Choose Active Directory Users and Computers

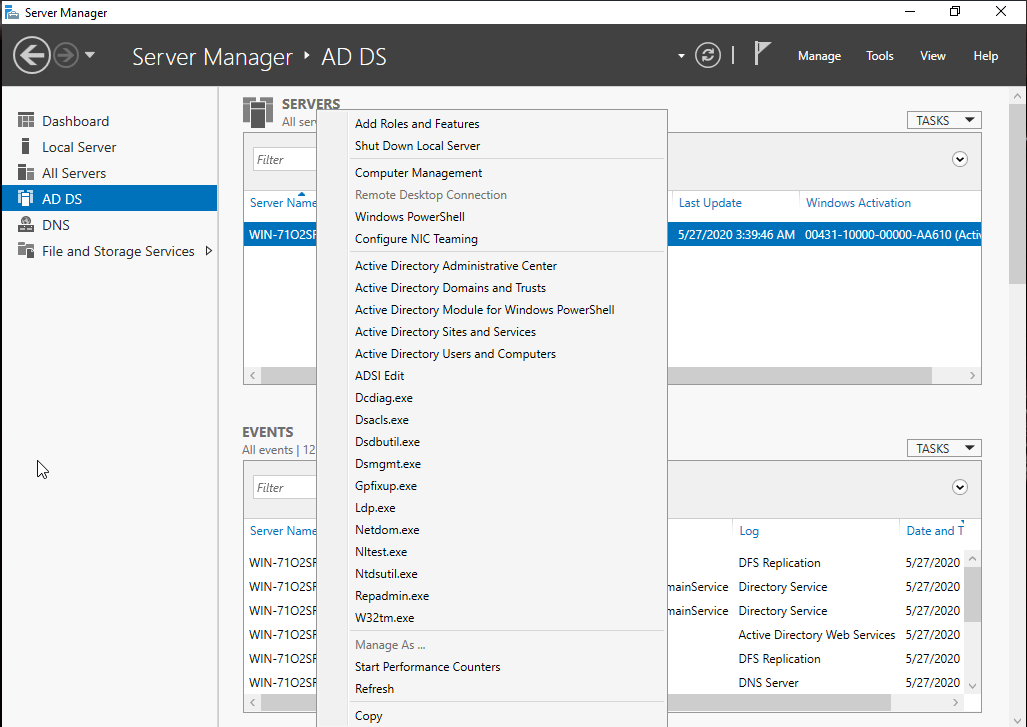pos(455,354)
